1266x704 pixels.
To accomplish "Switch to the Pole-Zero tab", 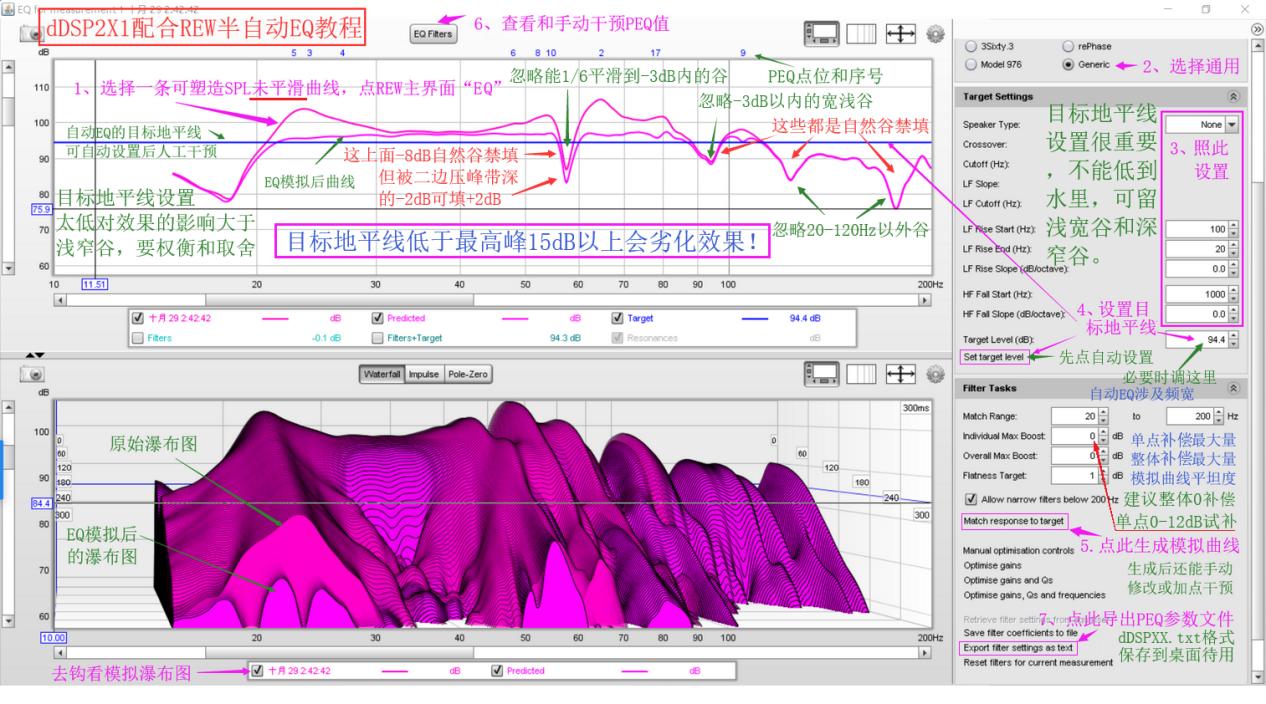I will click(x=469, y=374).
